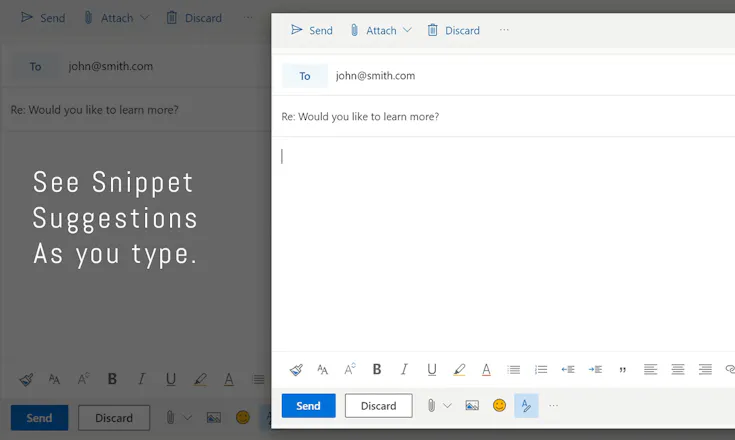Open the emoji picker in the front window
735x440 pixels.
coord(499,405)
